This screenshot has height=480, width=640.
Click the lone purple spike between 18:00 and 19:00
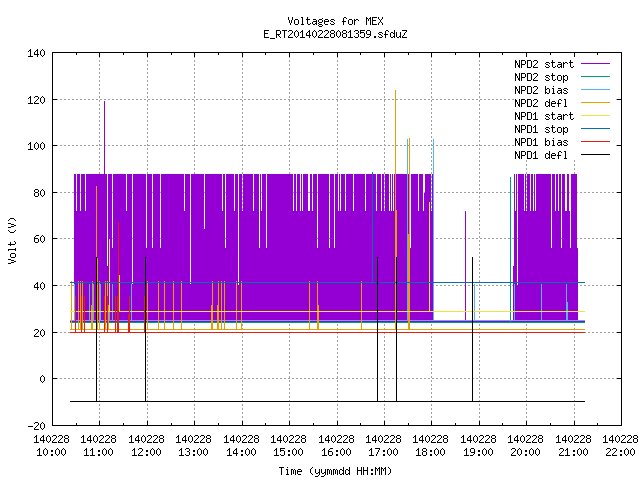466,266
